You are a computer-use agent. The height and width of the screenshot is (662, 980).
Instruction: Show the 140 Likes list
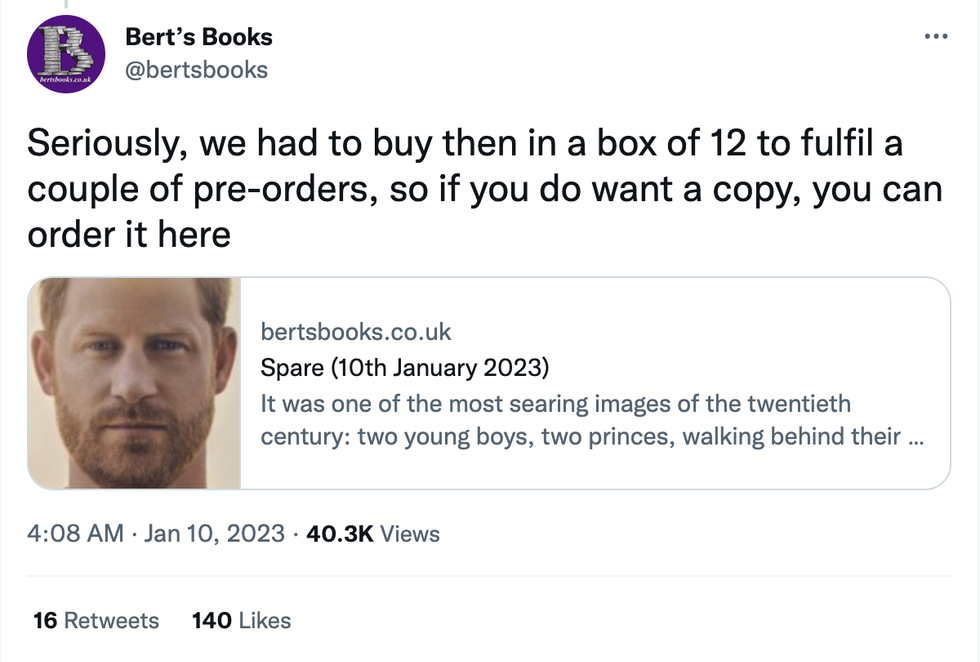click(x=241, y=621)
